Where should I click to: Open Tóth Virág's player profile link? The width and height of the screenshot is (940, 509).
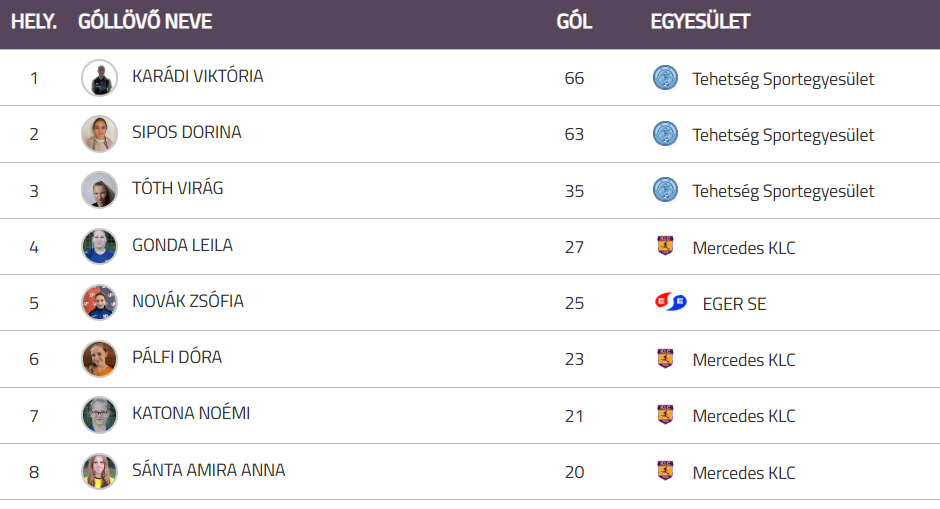[x=177, y=189]
